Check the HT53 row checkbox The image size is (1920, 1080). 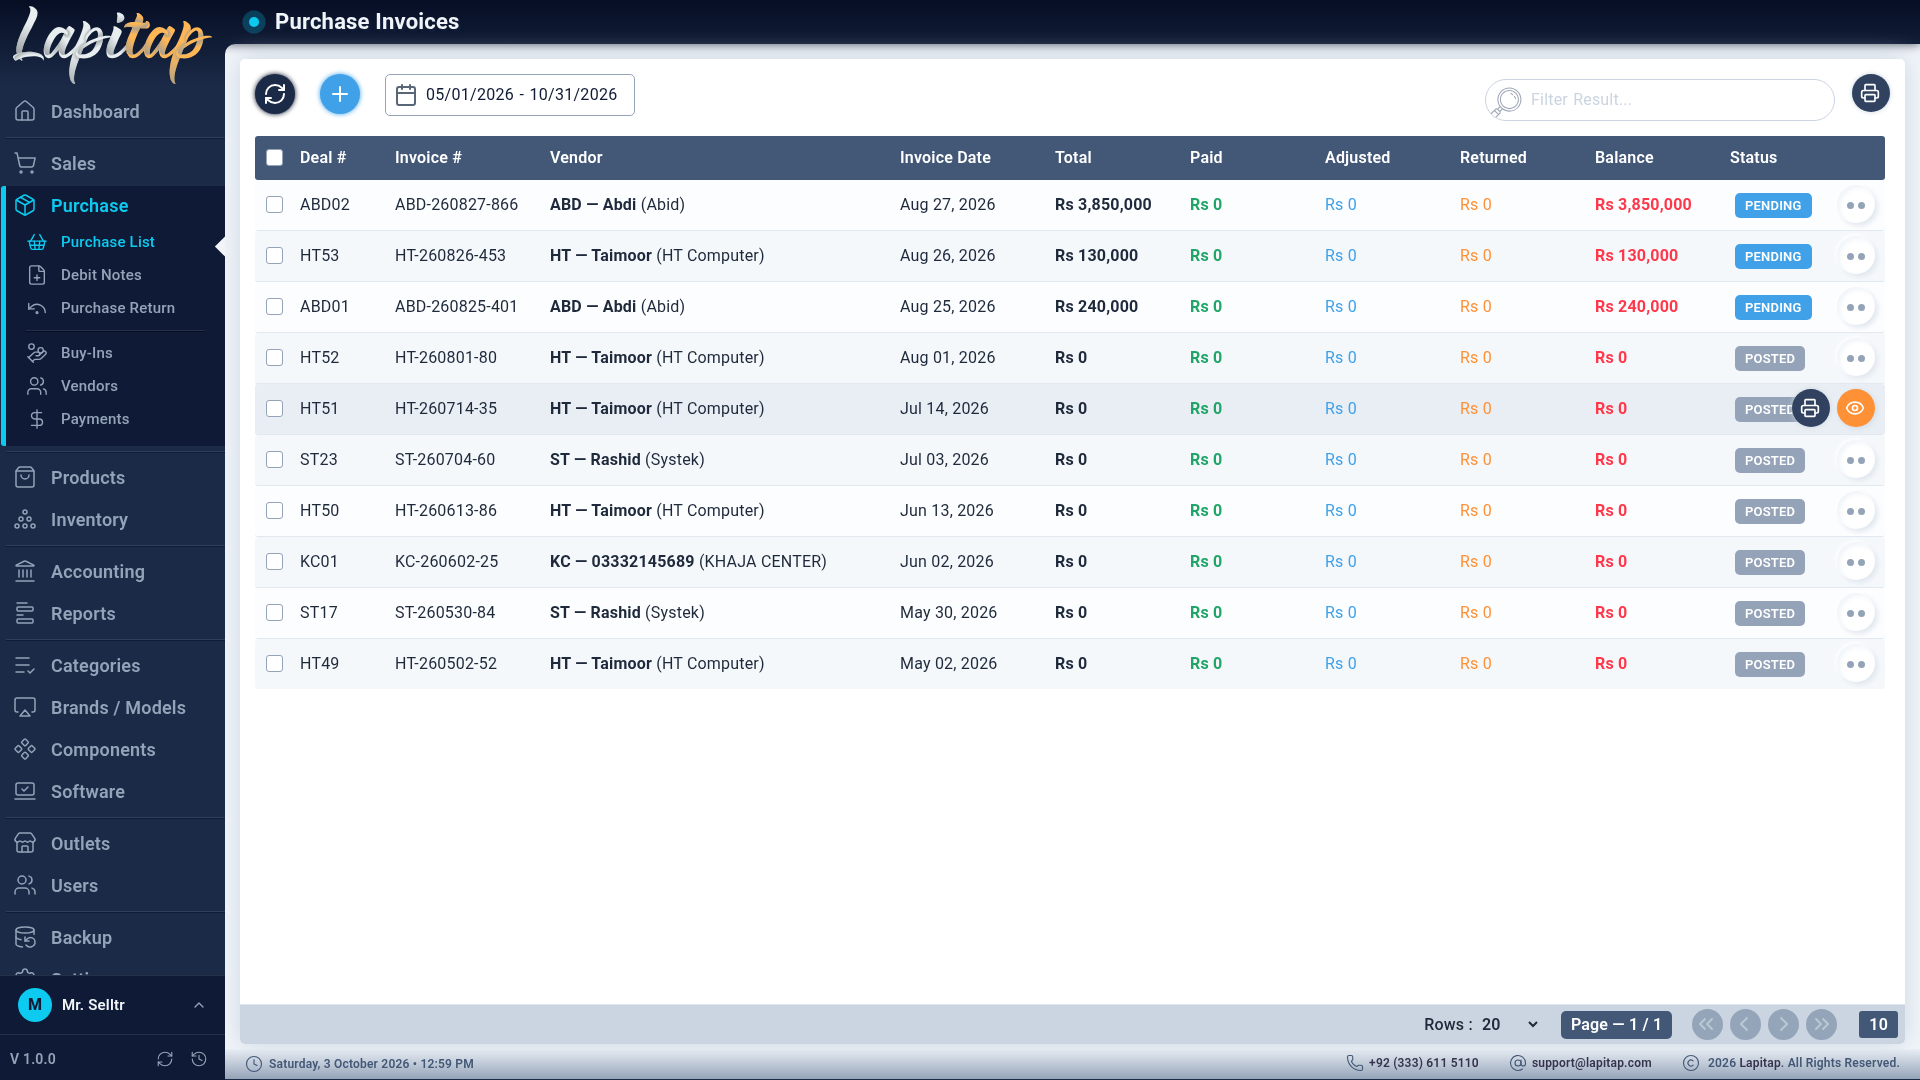(275, 256)
